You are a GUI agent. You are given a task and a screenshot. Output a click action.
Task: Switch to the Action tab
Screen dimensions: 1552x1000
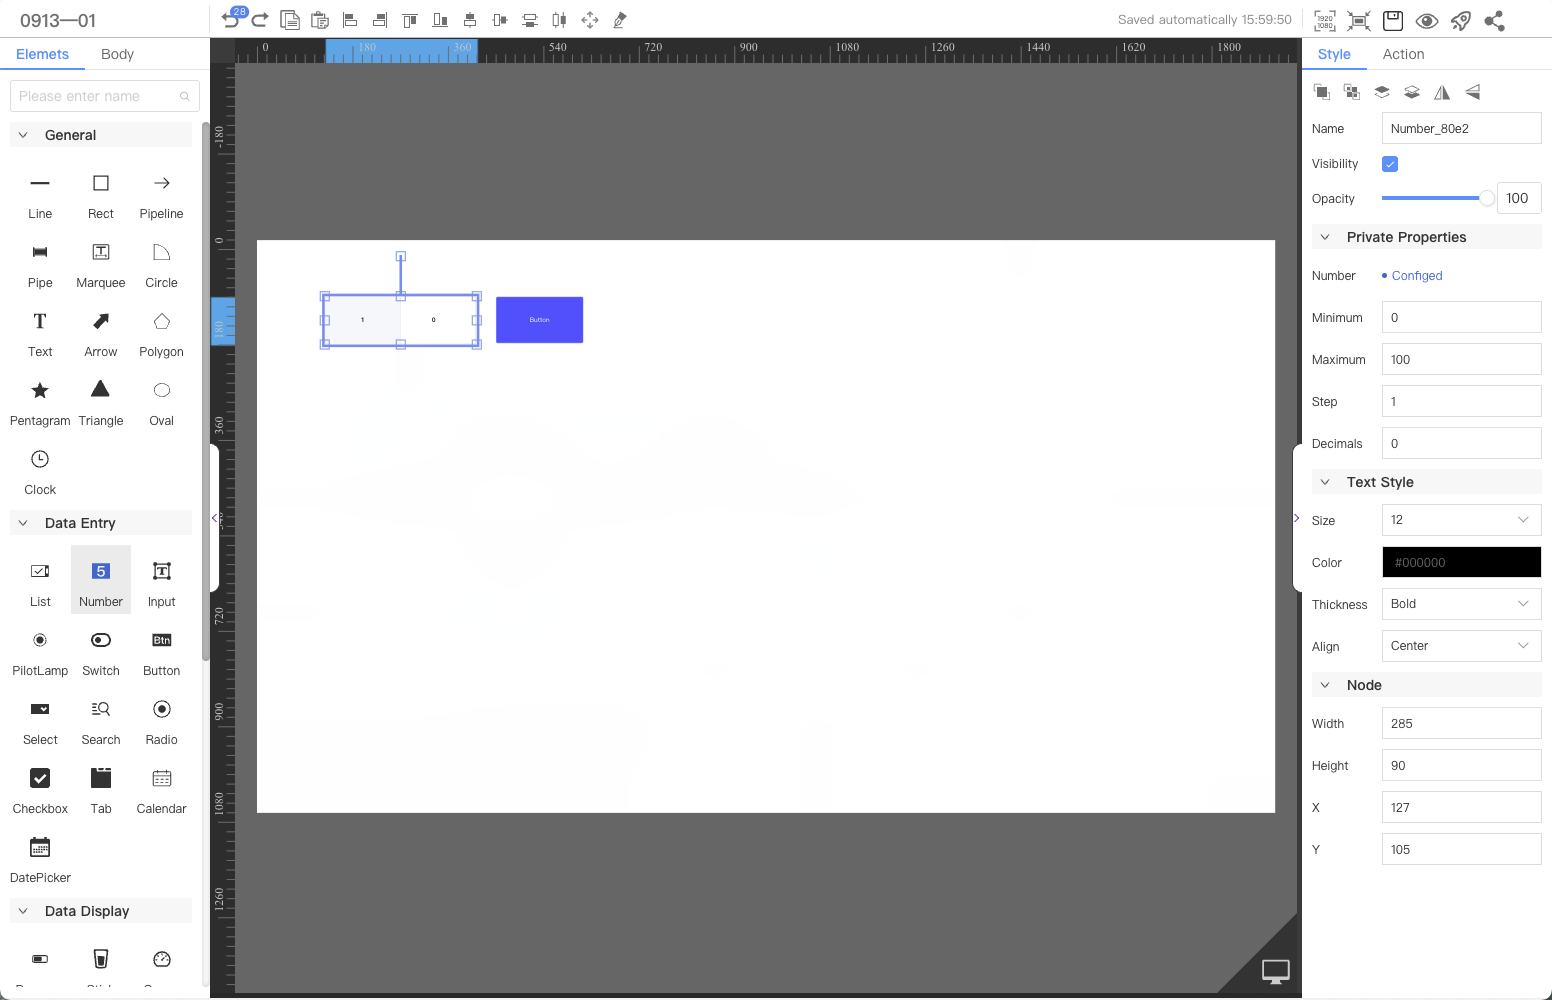(1403, 54)
